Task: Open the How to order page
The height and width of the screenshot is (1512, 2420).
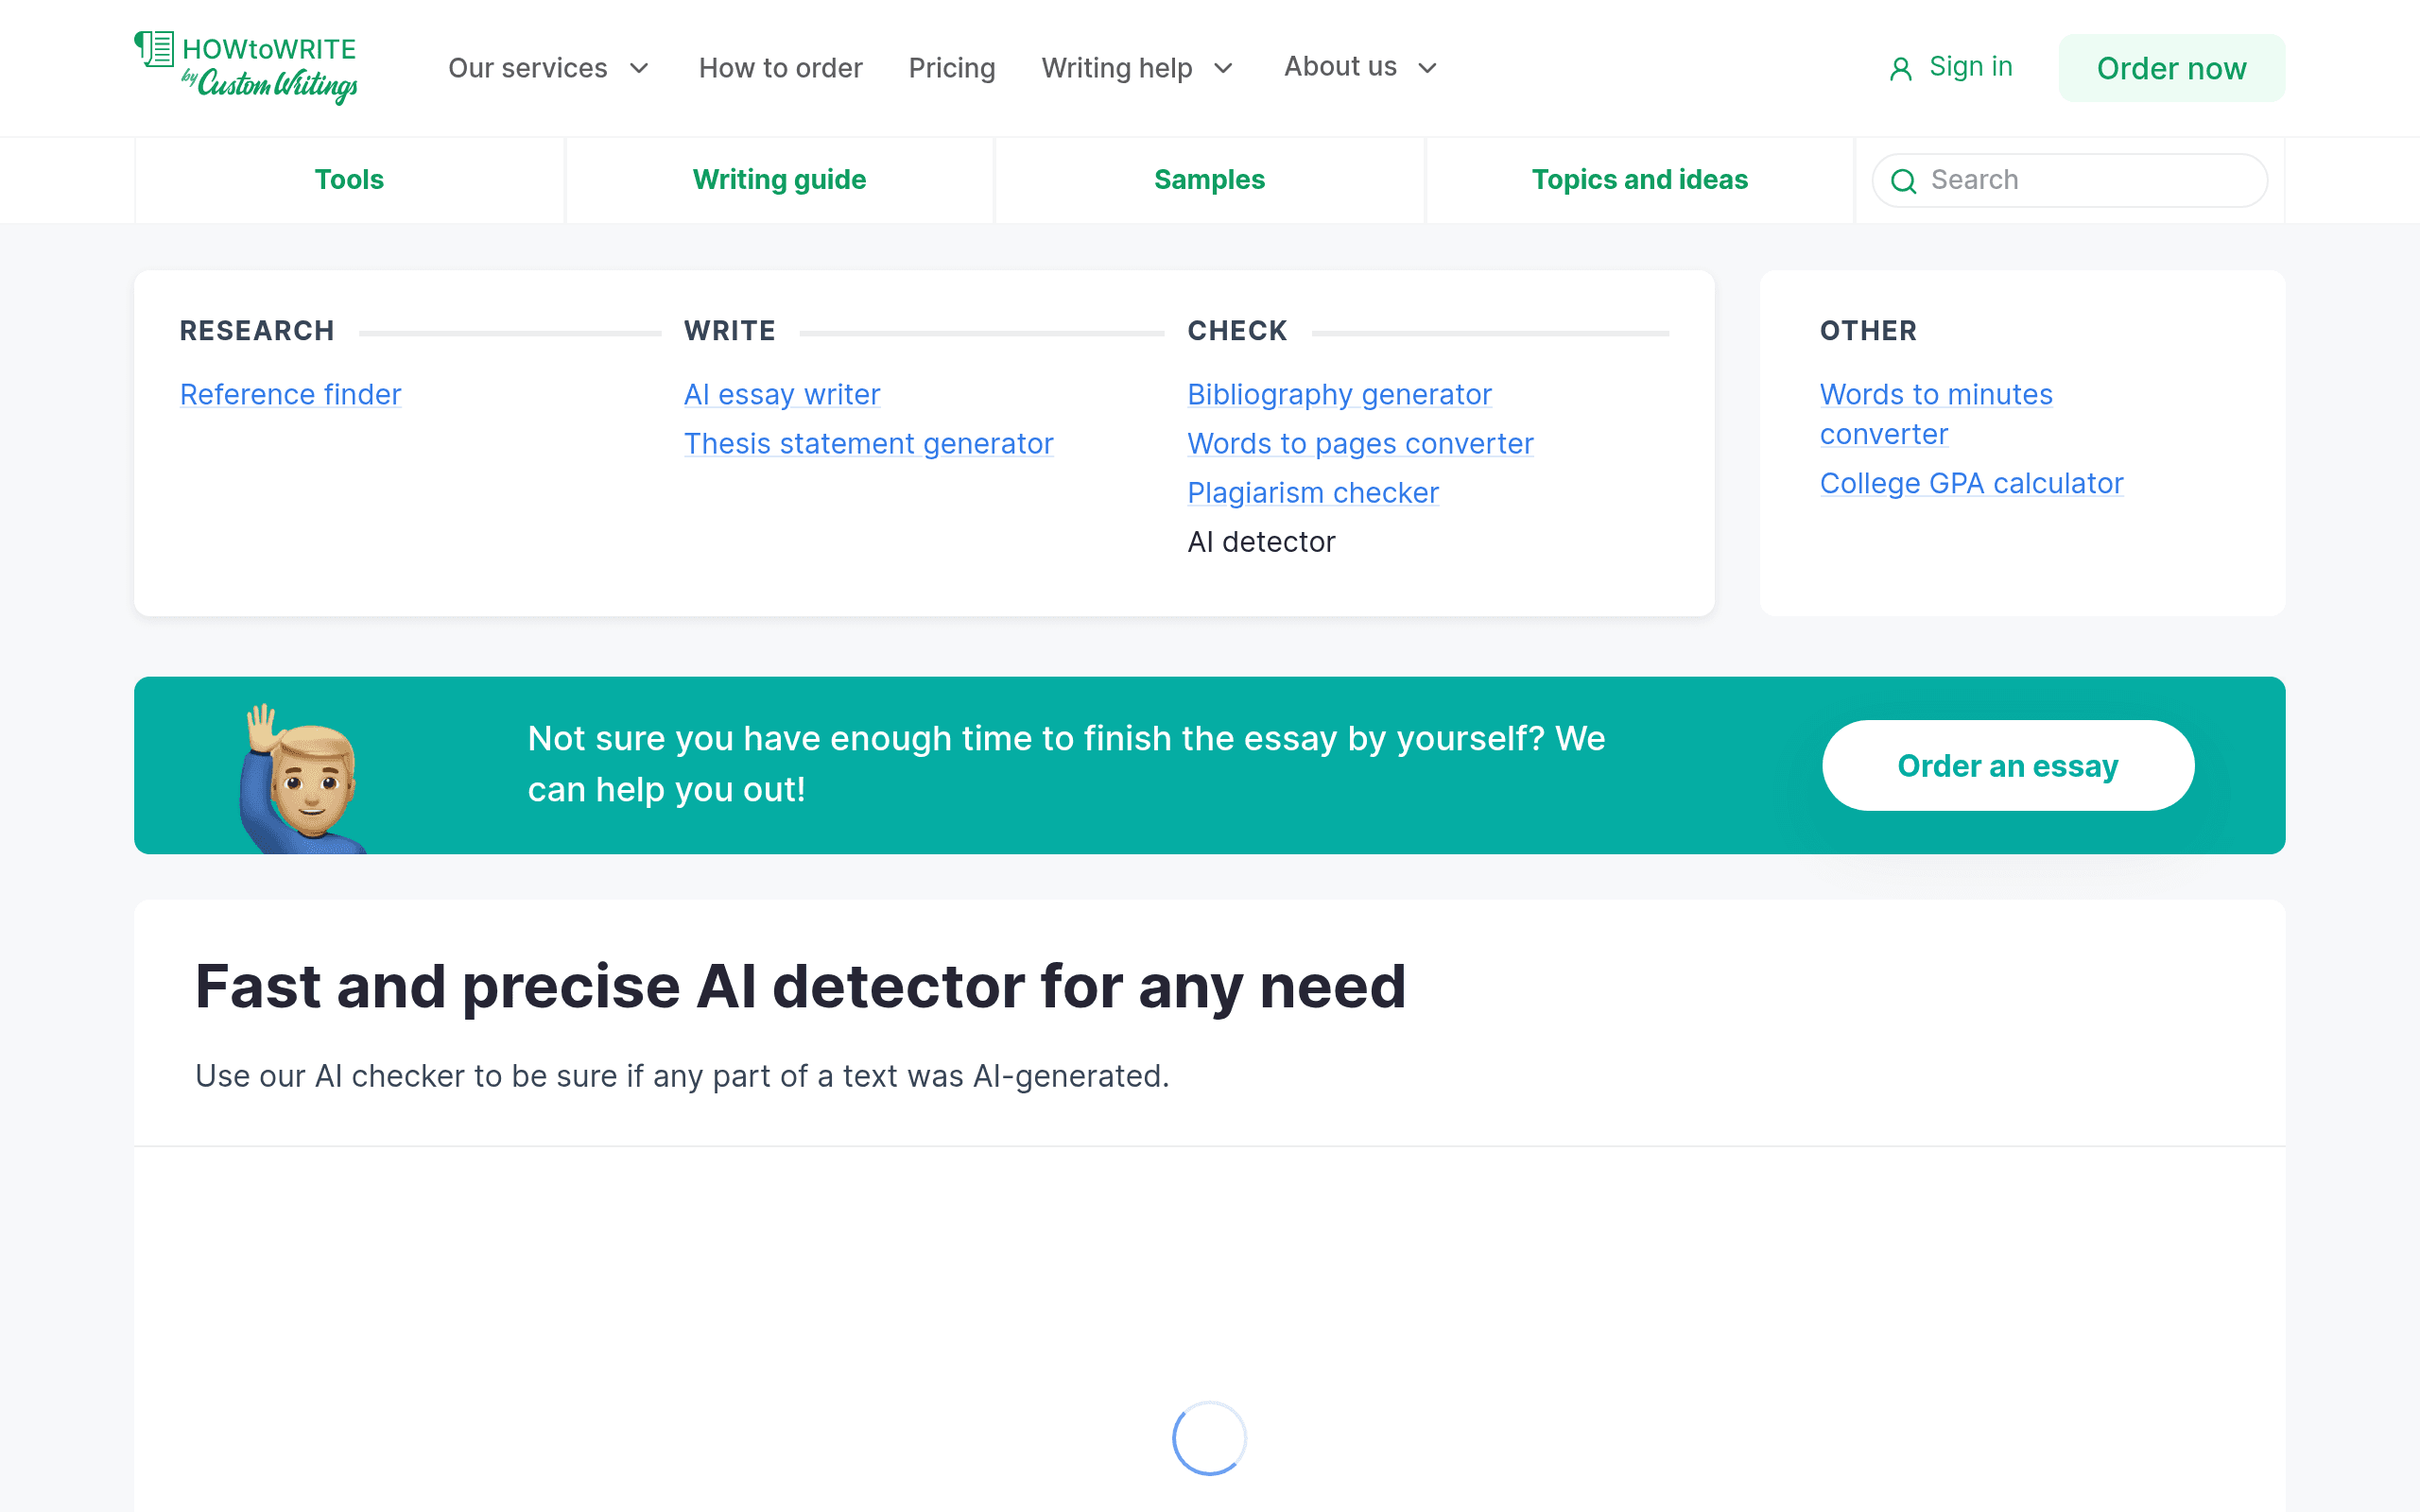Action: (x=780, y=68)
